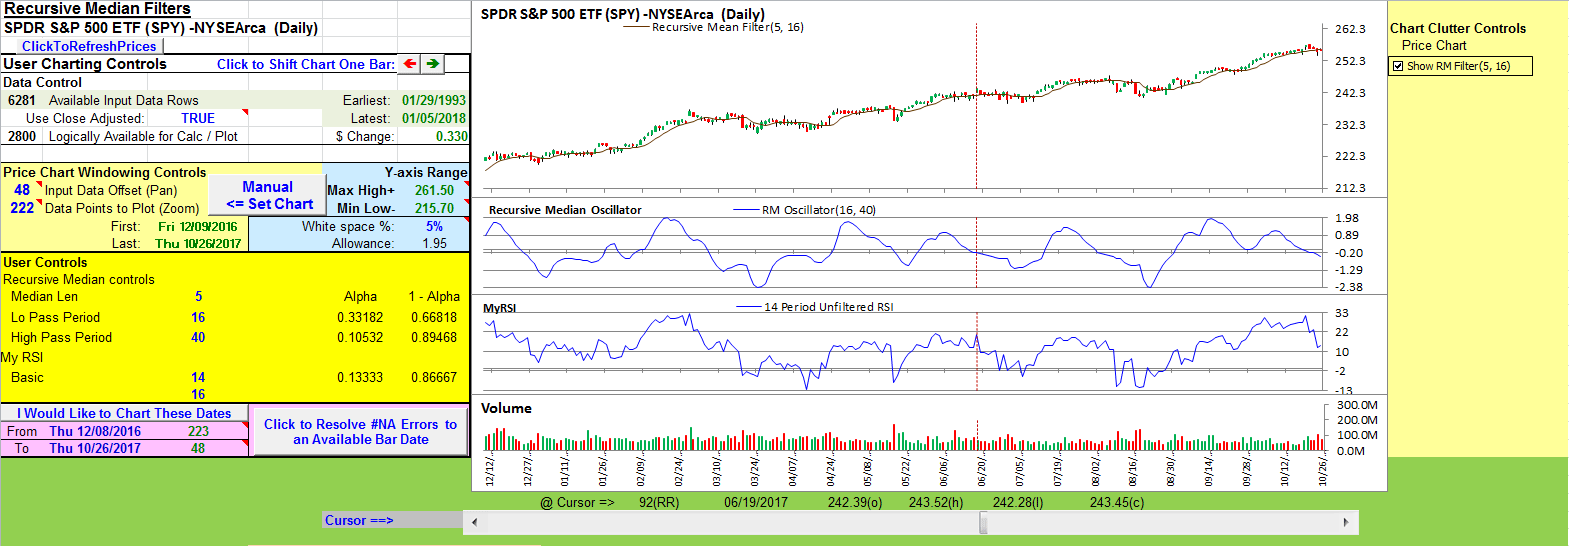Screen dimensions: 1569x546
Task: Click the Max High+ value 261.50
Action: pos(434,190)
